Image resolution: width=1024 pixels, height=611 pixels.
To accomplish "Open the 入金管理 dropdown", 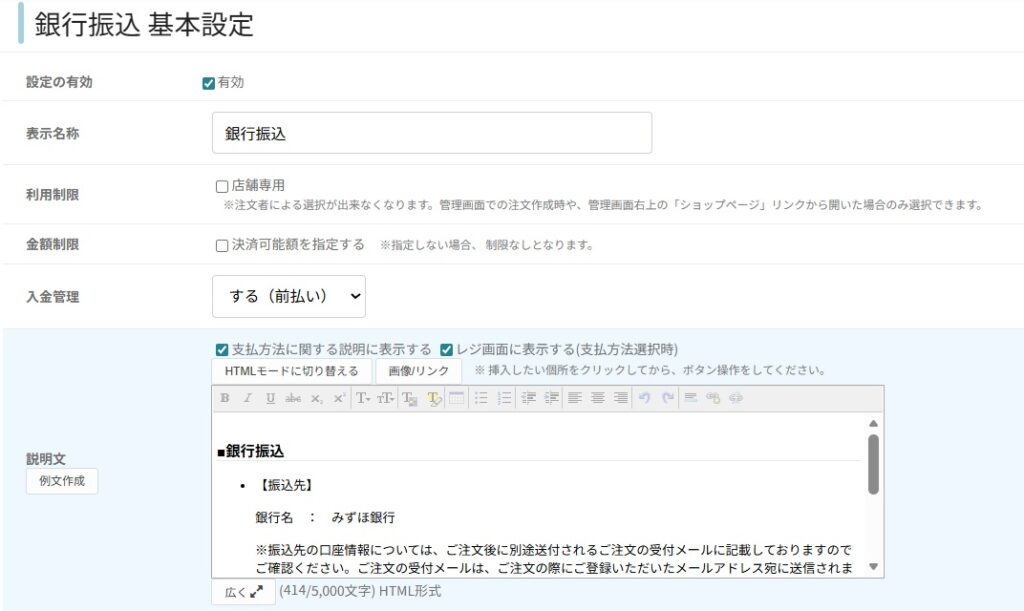I will coord(289,297).
